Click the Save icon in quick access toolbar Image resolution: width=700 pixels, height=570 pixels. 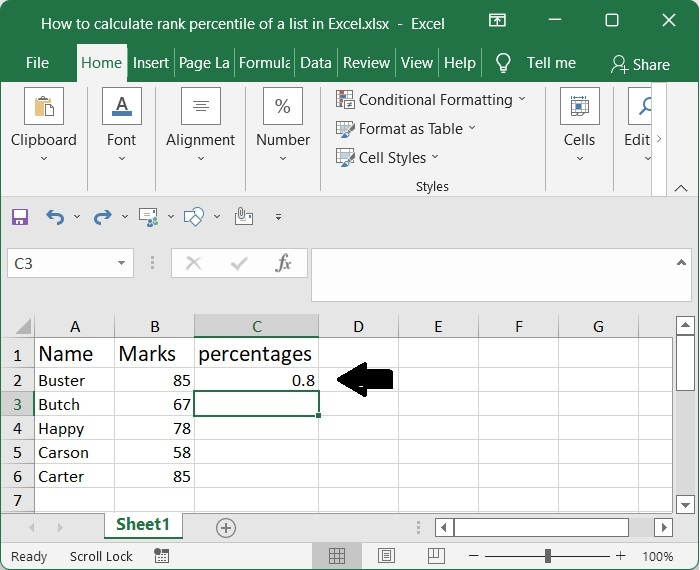(x=20, y=217)
